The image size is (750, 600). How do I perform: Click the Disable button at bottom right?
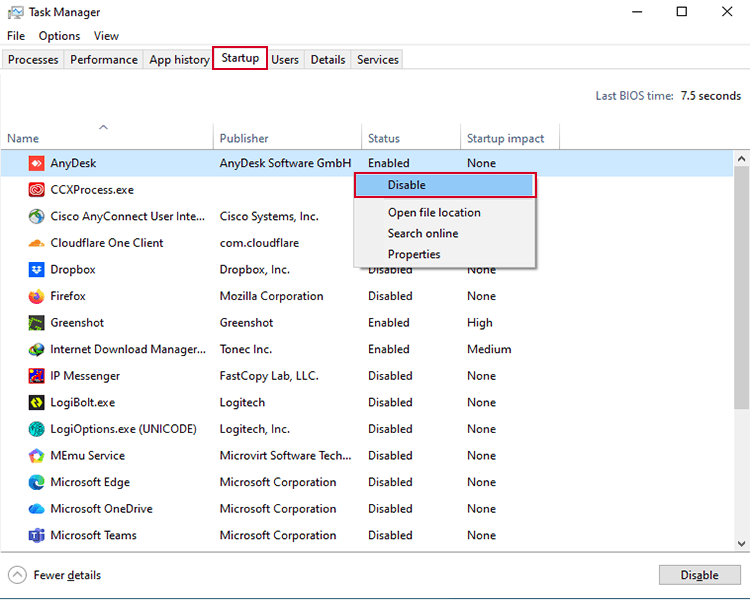[x=699, y=575]
